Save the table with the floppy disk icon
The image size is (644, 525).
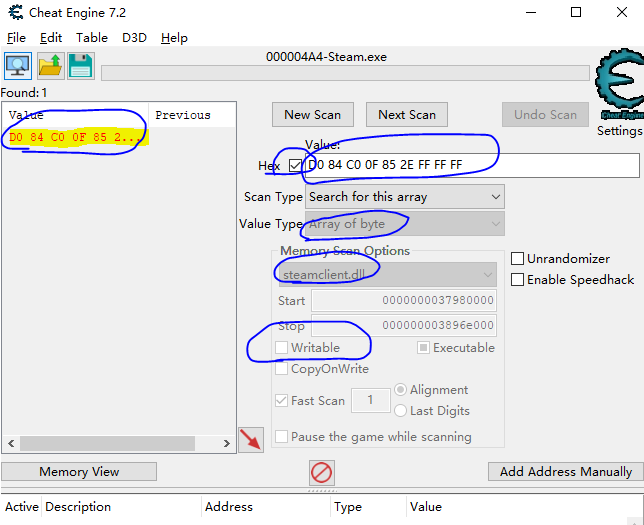click(x=81, y=66)
